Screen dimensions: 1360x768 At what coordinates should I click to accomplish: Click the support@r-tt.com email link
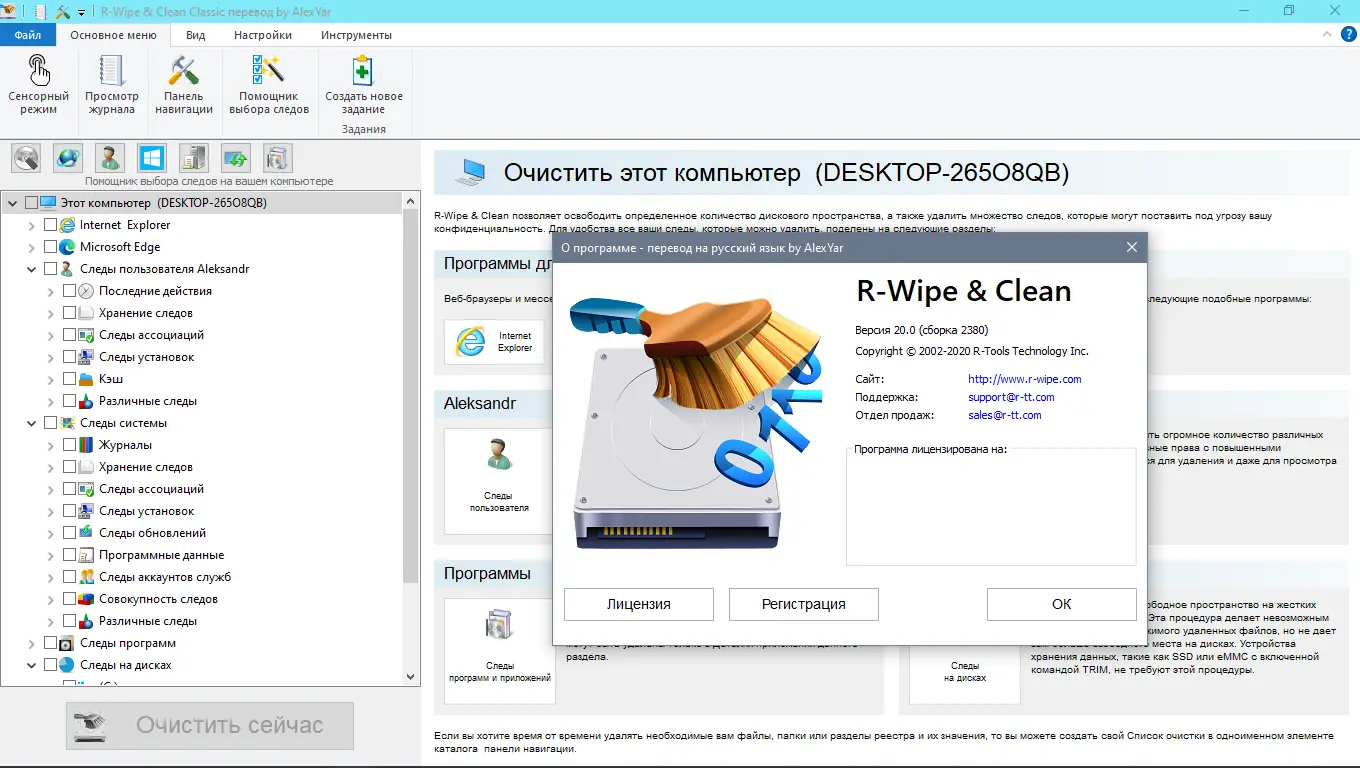tap(1011, 397)
